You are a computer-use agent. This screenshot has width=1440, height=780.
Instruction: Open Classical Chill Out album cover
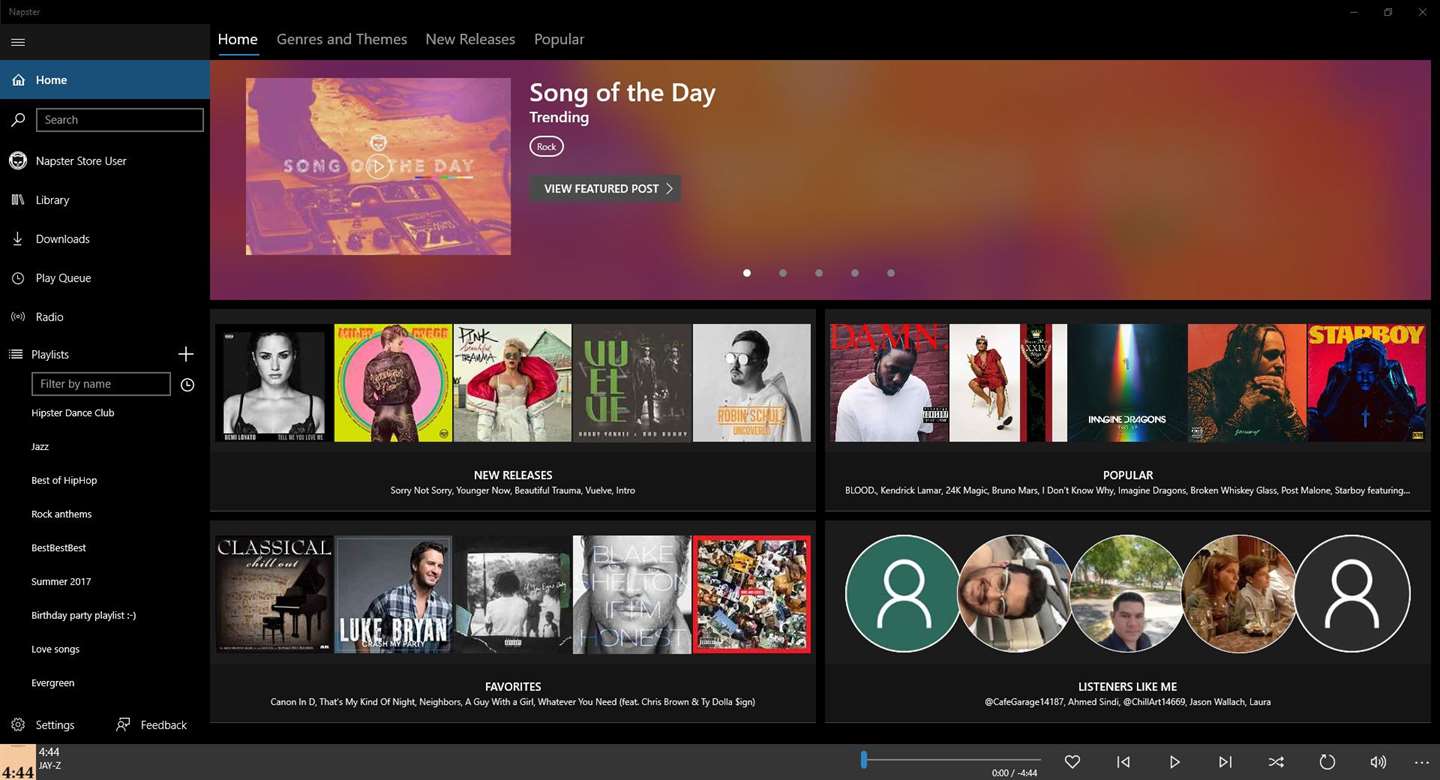(274, 594)
